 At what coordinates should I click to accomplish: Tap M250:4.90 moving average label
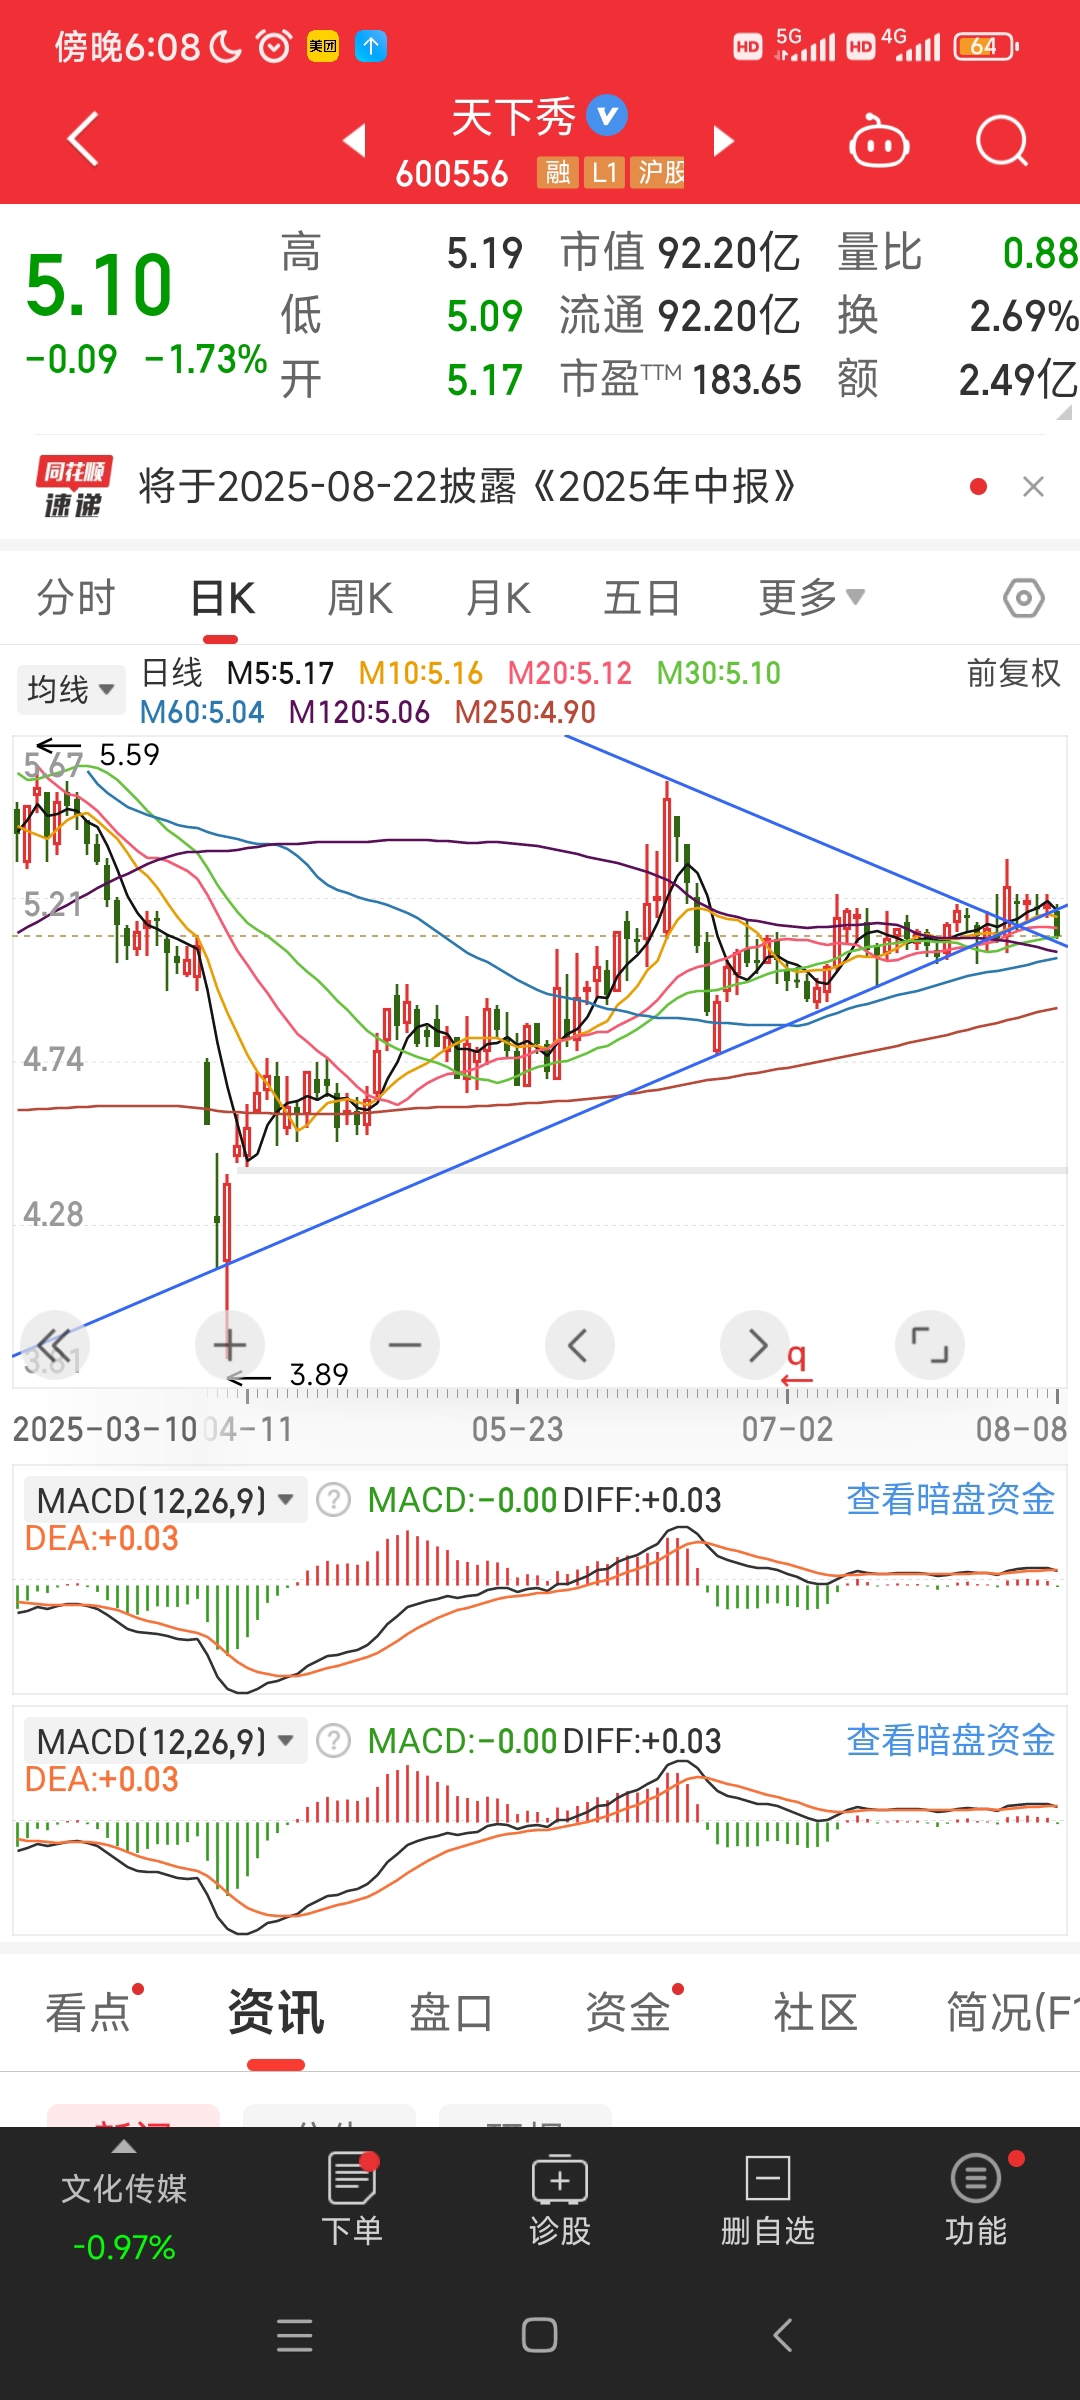tap(525, 712)
